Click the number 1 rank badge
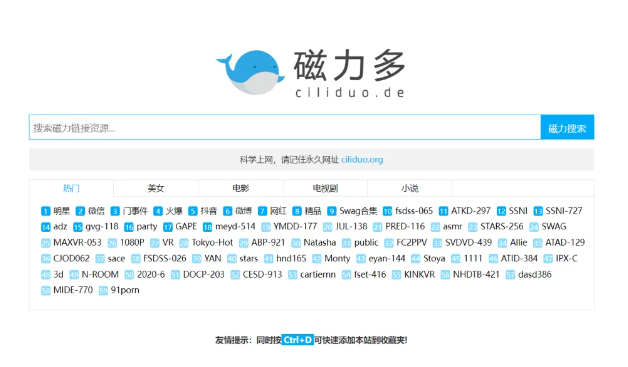Image resolution: width=628 pixels, height=367 pixels. [46, 211]
